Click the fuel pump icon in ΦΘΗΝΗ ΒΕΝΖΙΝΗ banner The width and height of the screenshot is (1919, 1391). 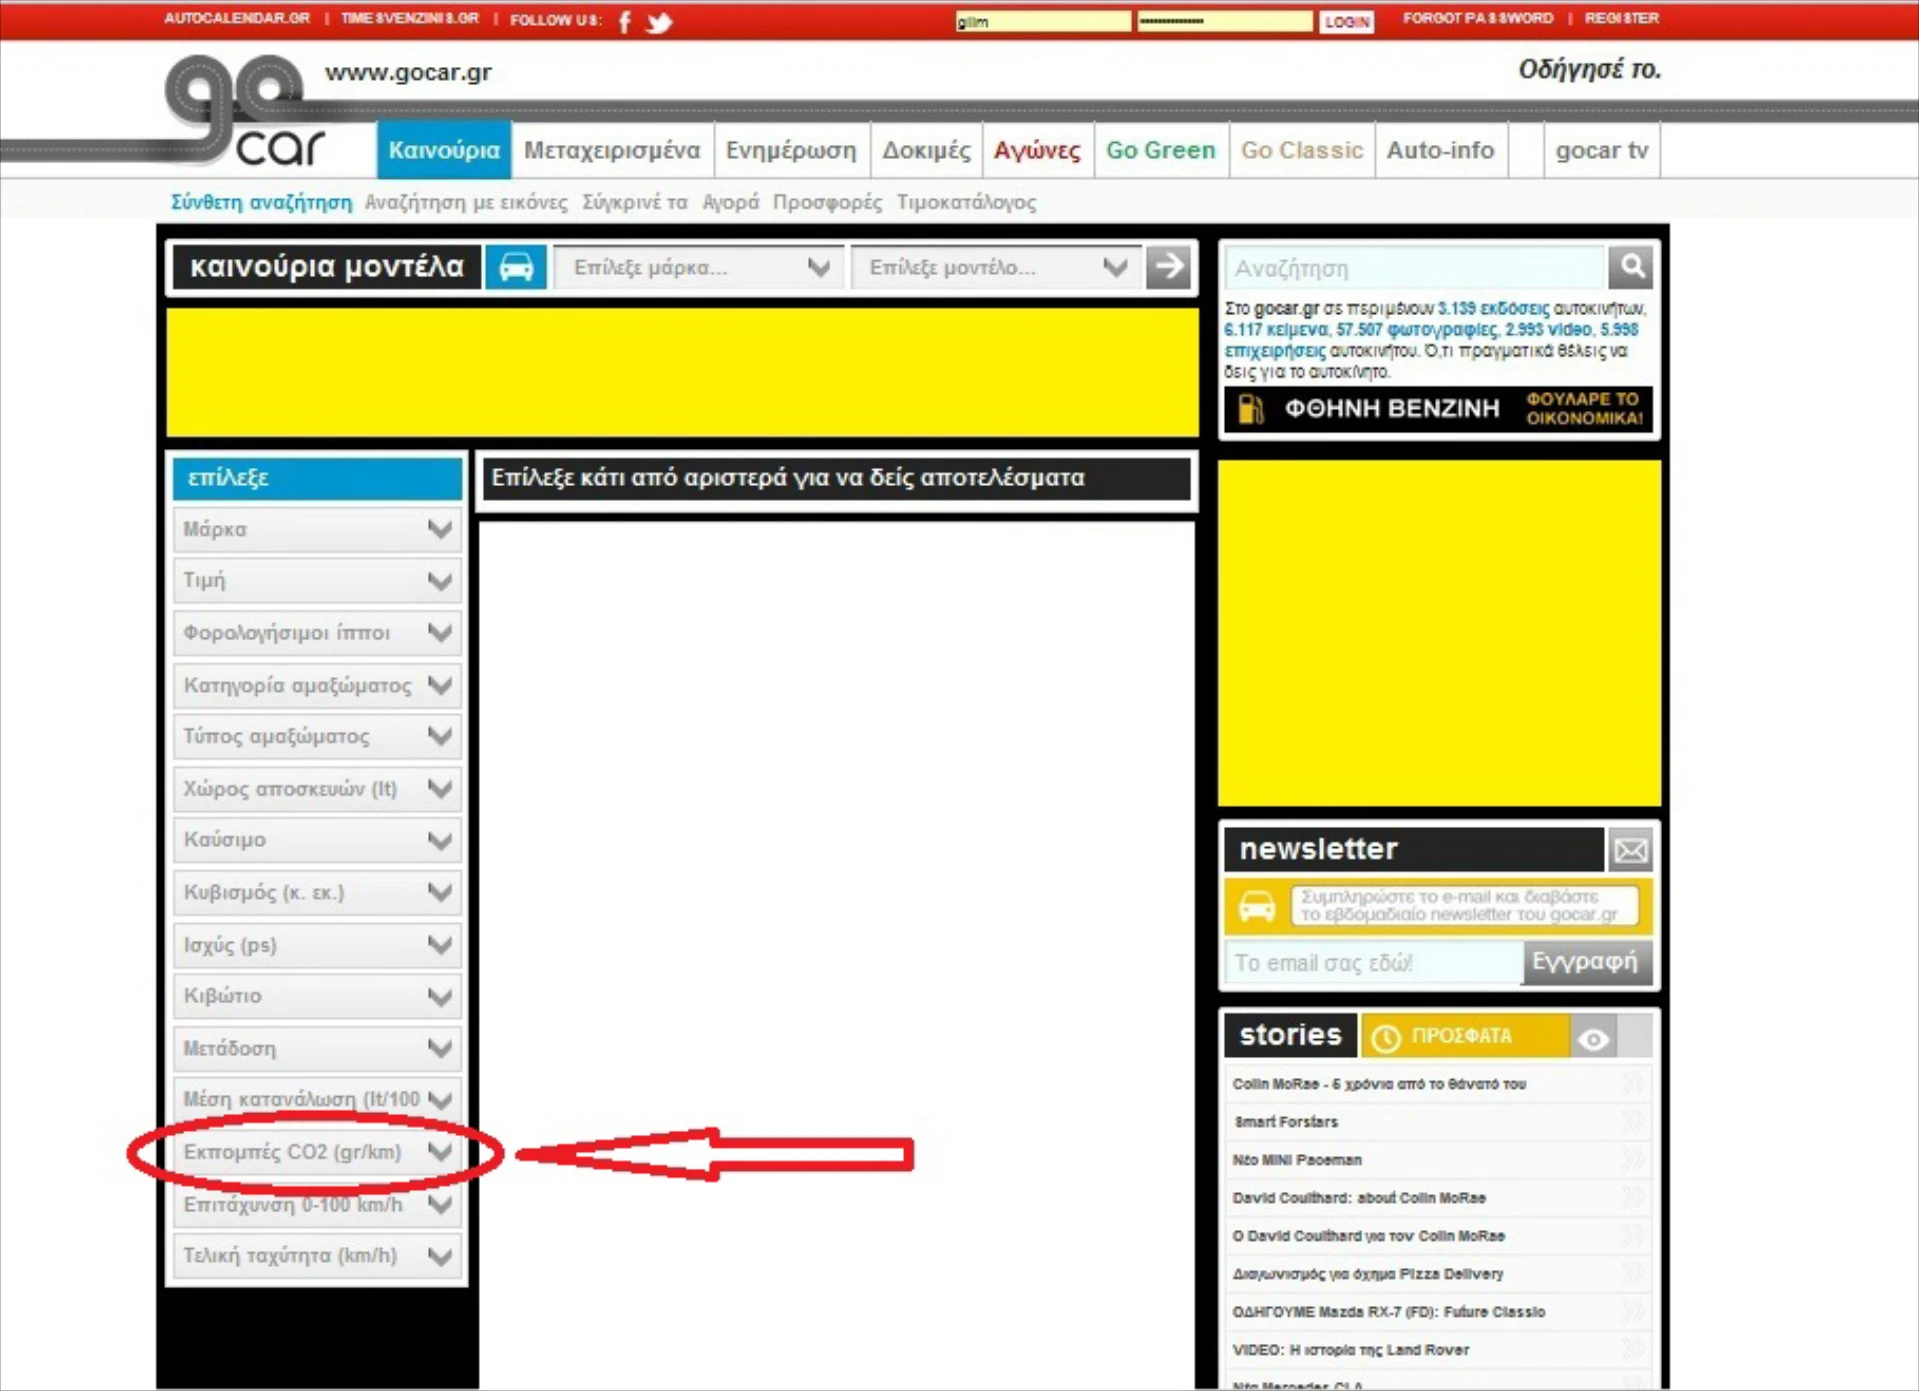1250,409
